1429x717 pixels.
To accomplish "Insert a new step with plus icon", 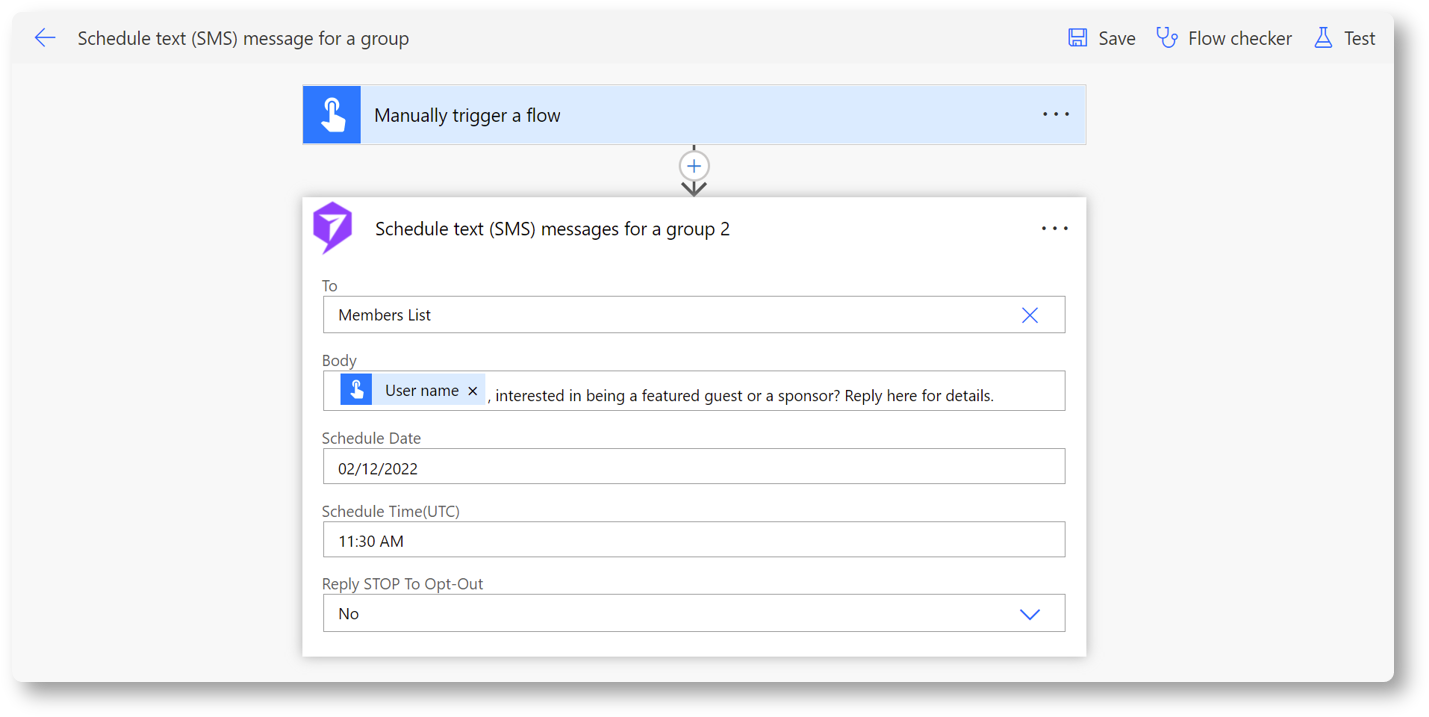I will point(694,166).
